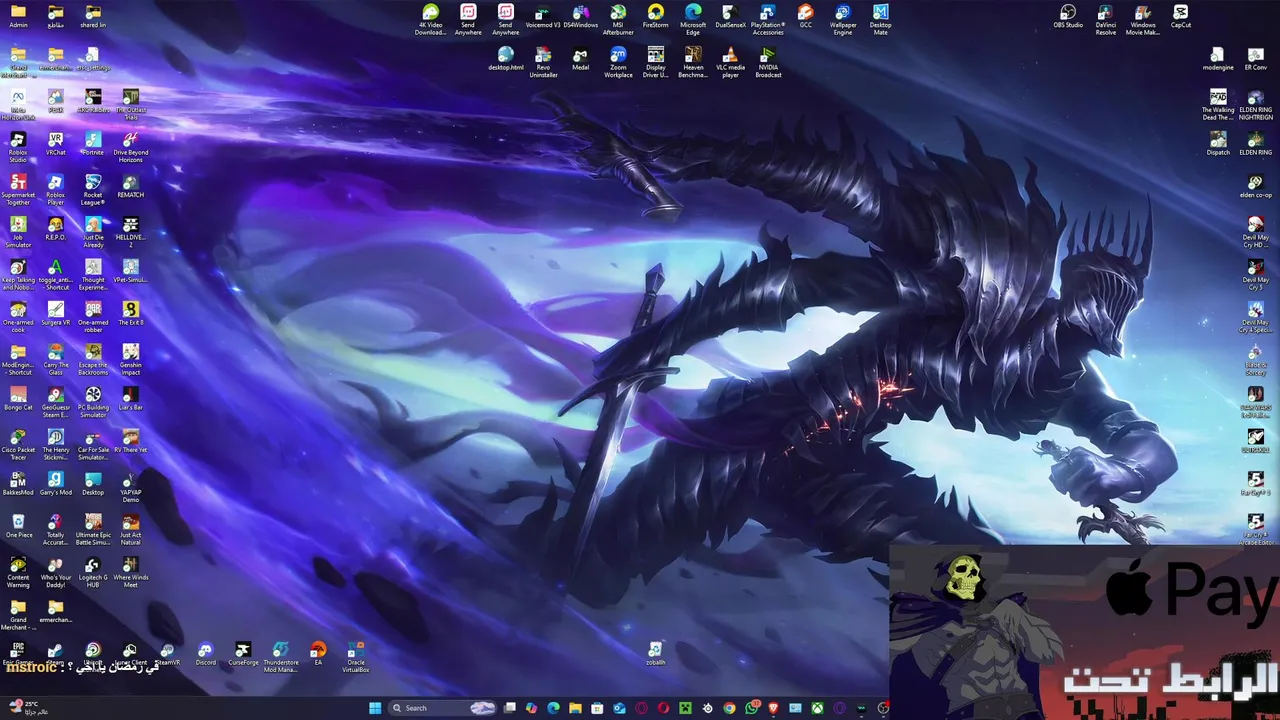The height and width of the screenshot is (720, 1280).
Task: Open File Explorer from taskbar
Action: pos(575,708)
